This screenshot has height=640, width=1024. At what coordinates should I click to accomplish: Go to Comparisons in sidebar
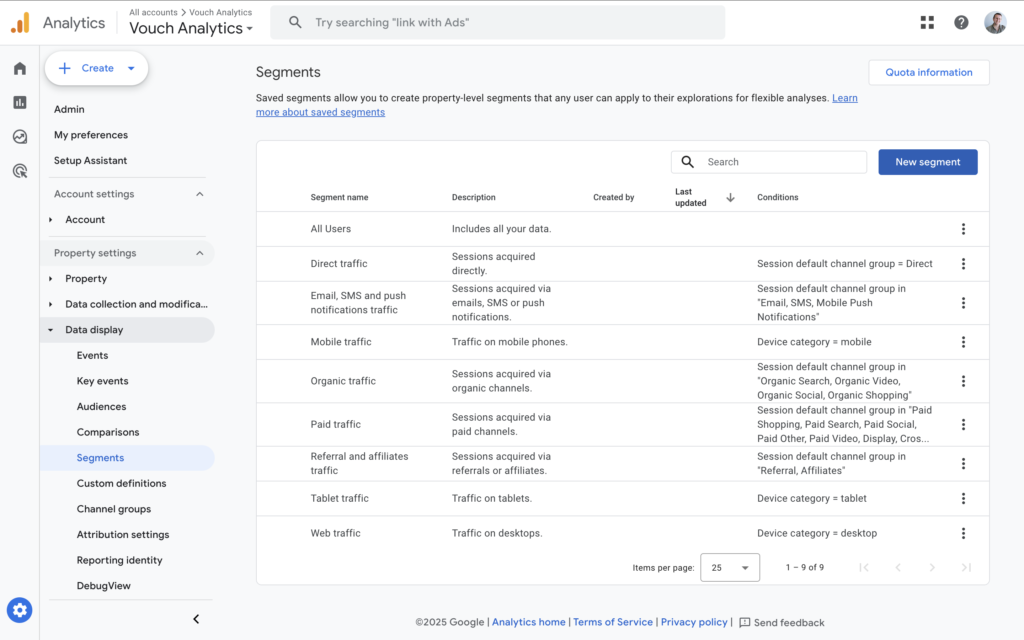pyautogui.click(x=108, y=432)
